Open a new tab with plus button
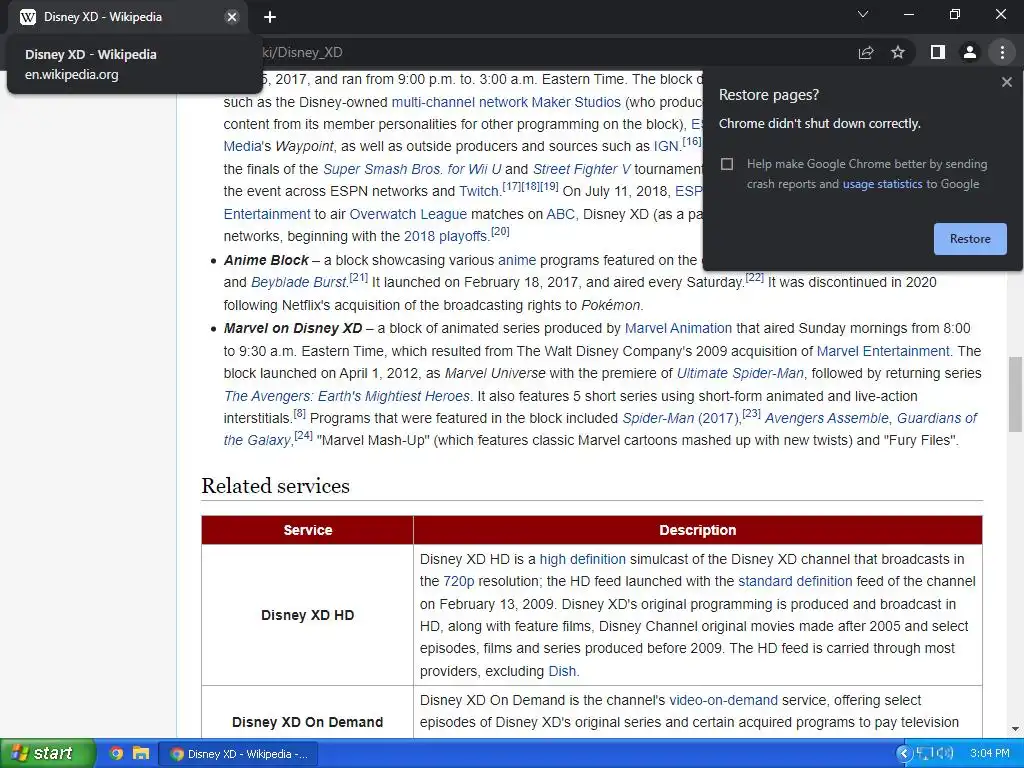Viewport: 1024px width, 768px height. [270, 17]
